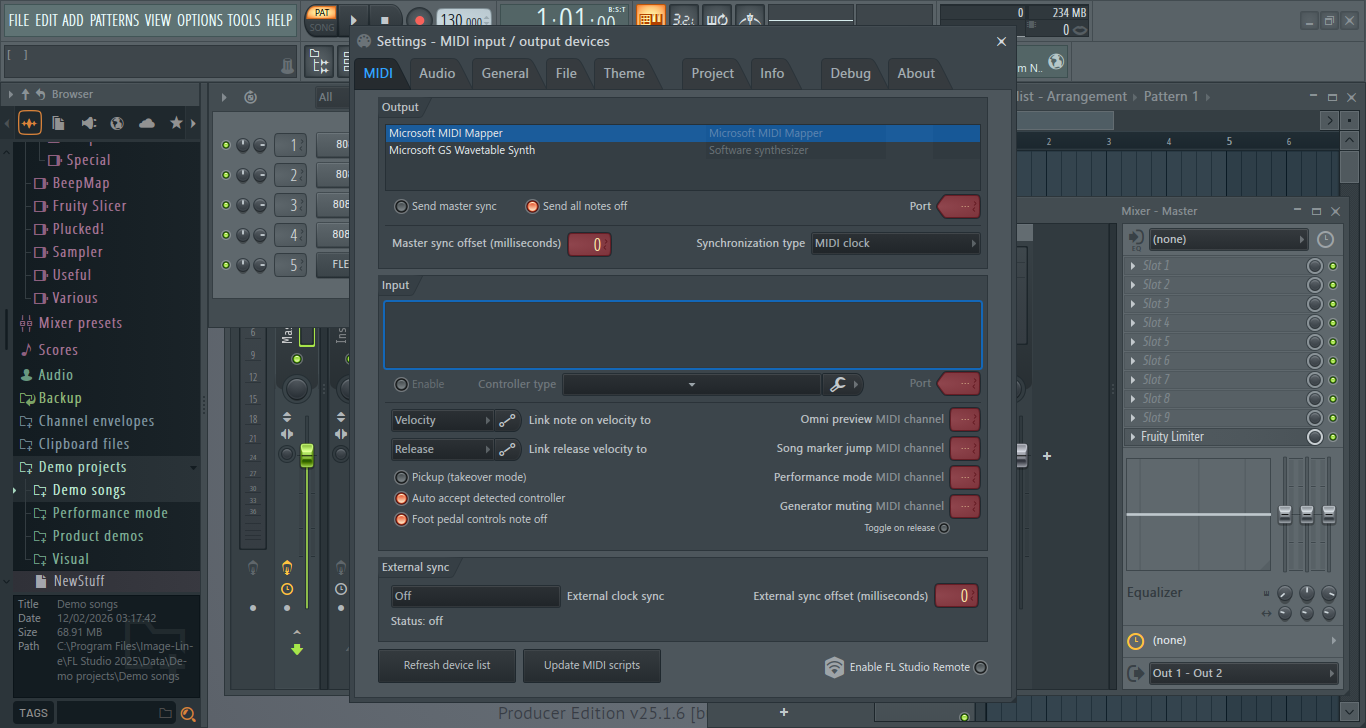Turn on Enable FL Studio Remote
The width and height of the screenshot is (1366, 728).
point(980,667)
